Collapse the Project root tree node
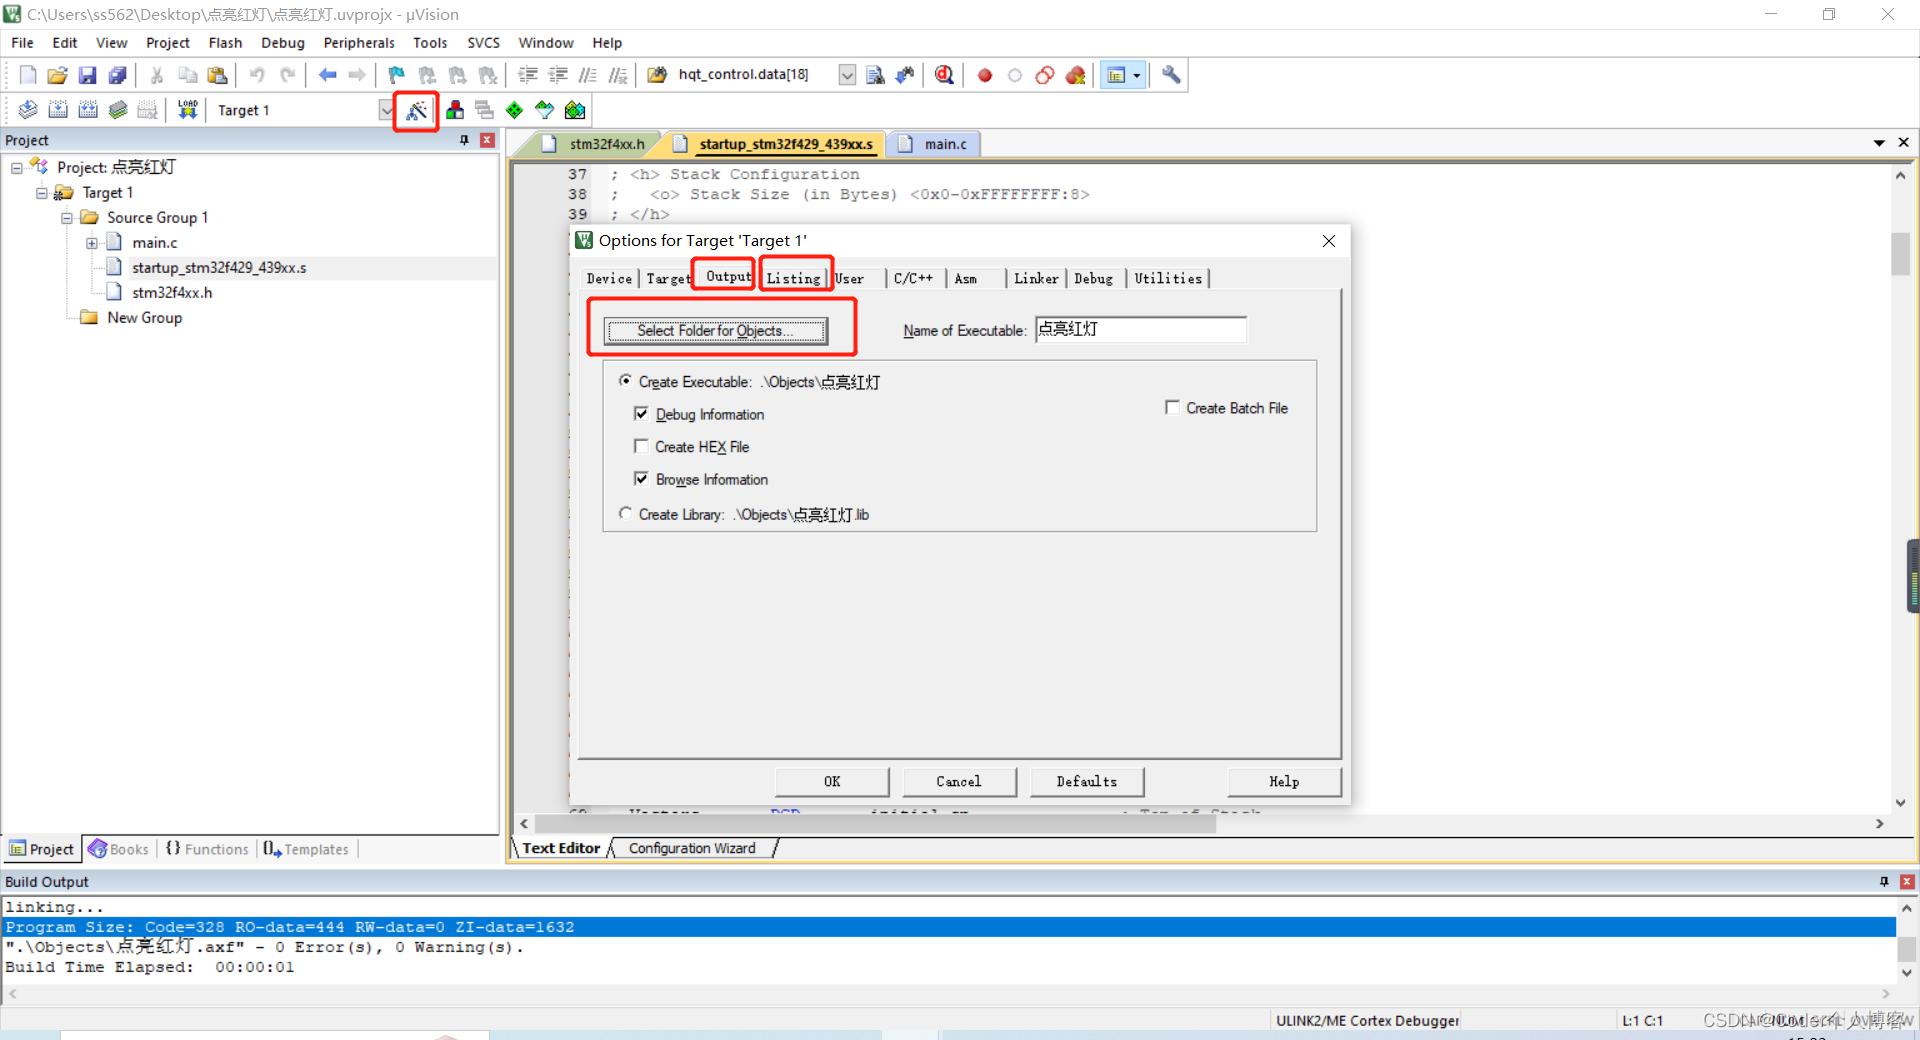This screenshot has height=1040, width=1920. click(17, 168)
